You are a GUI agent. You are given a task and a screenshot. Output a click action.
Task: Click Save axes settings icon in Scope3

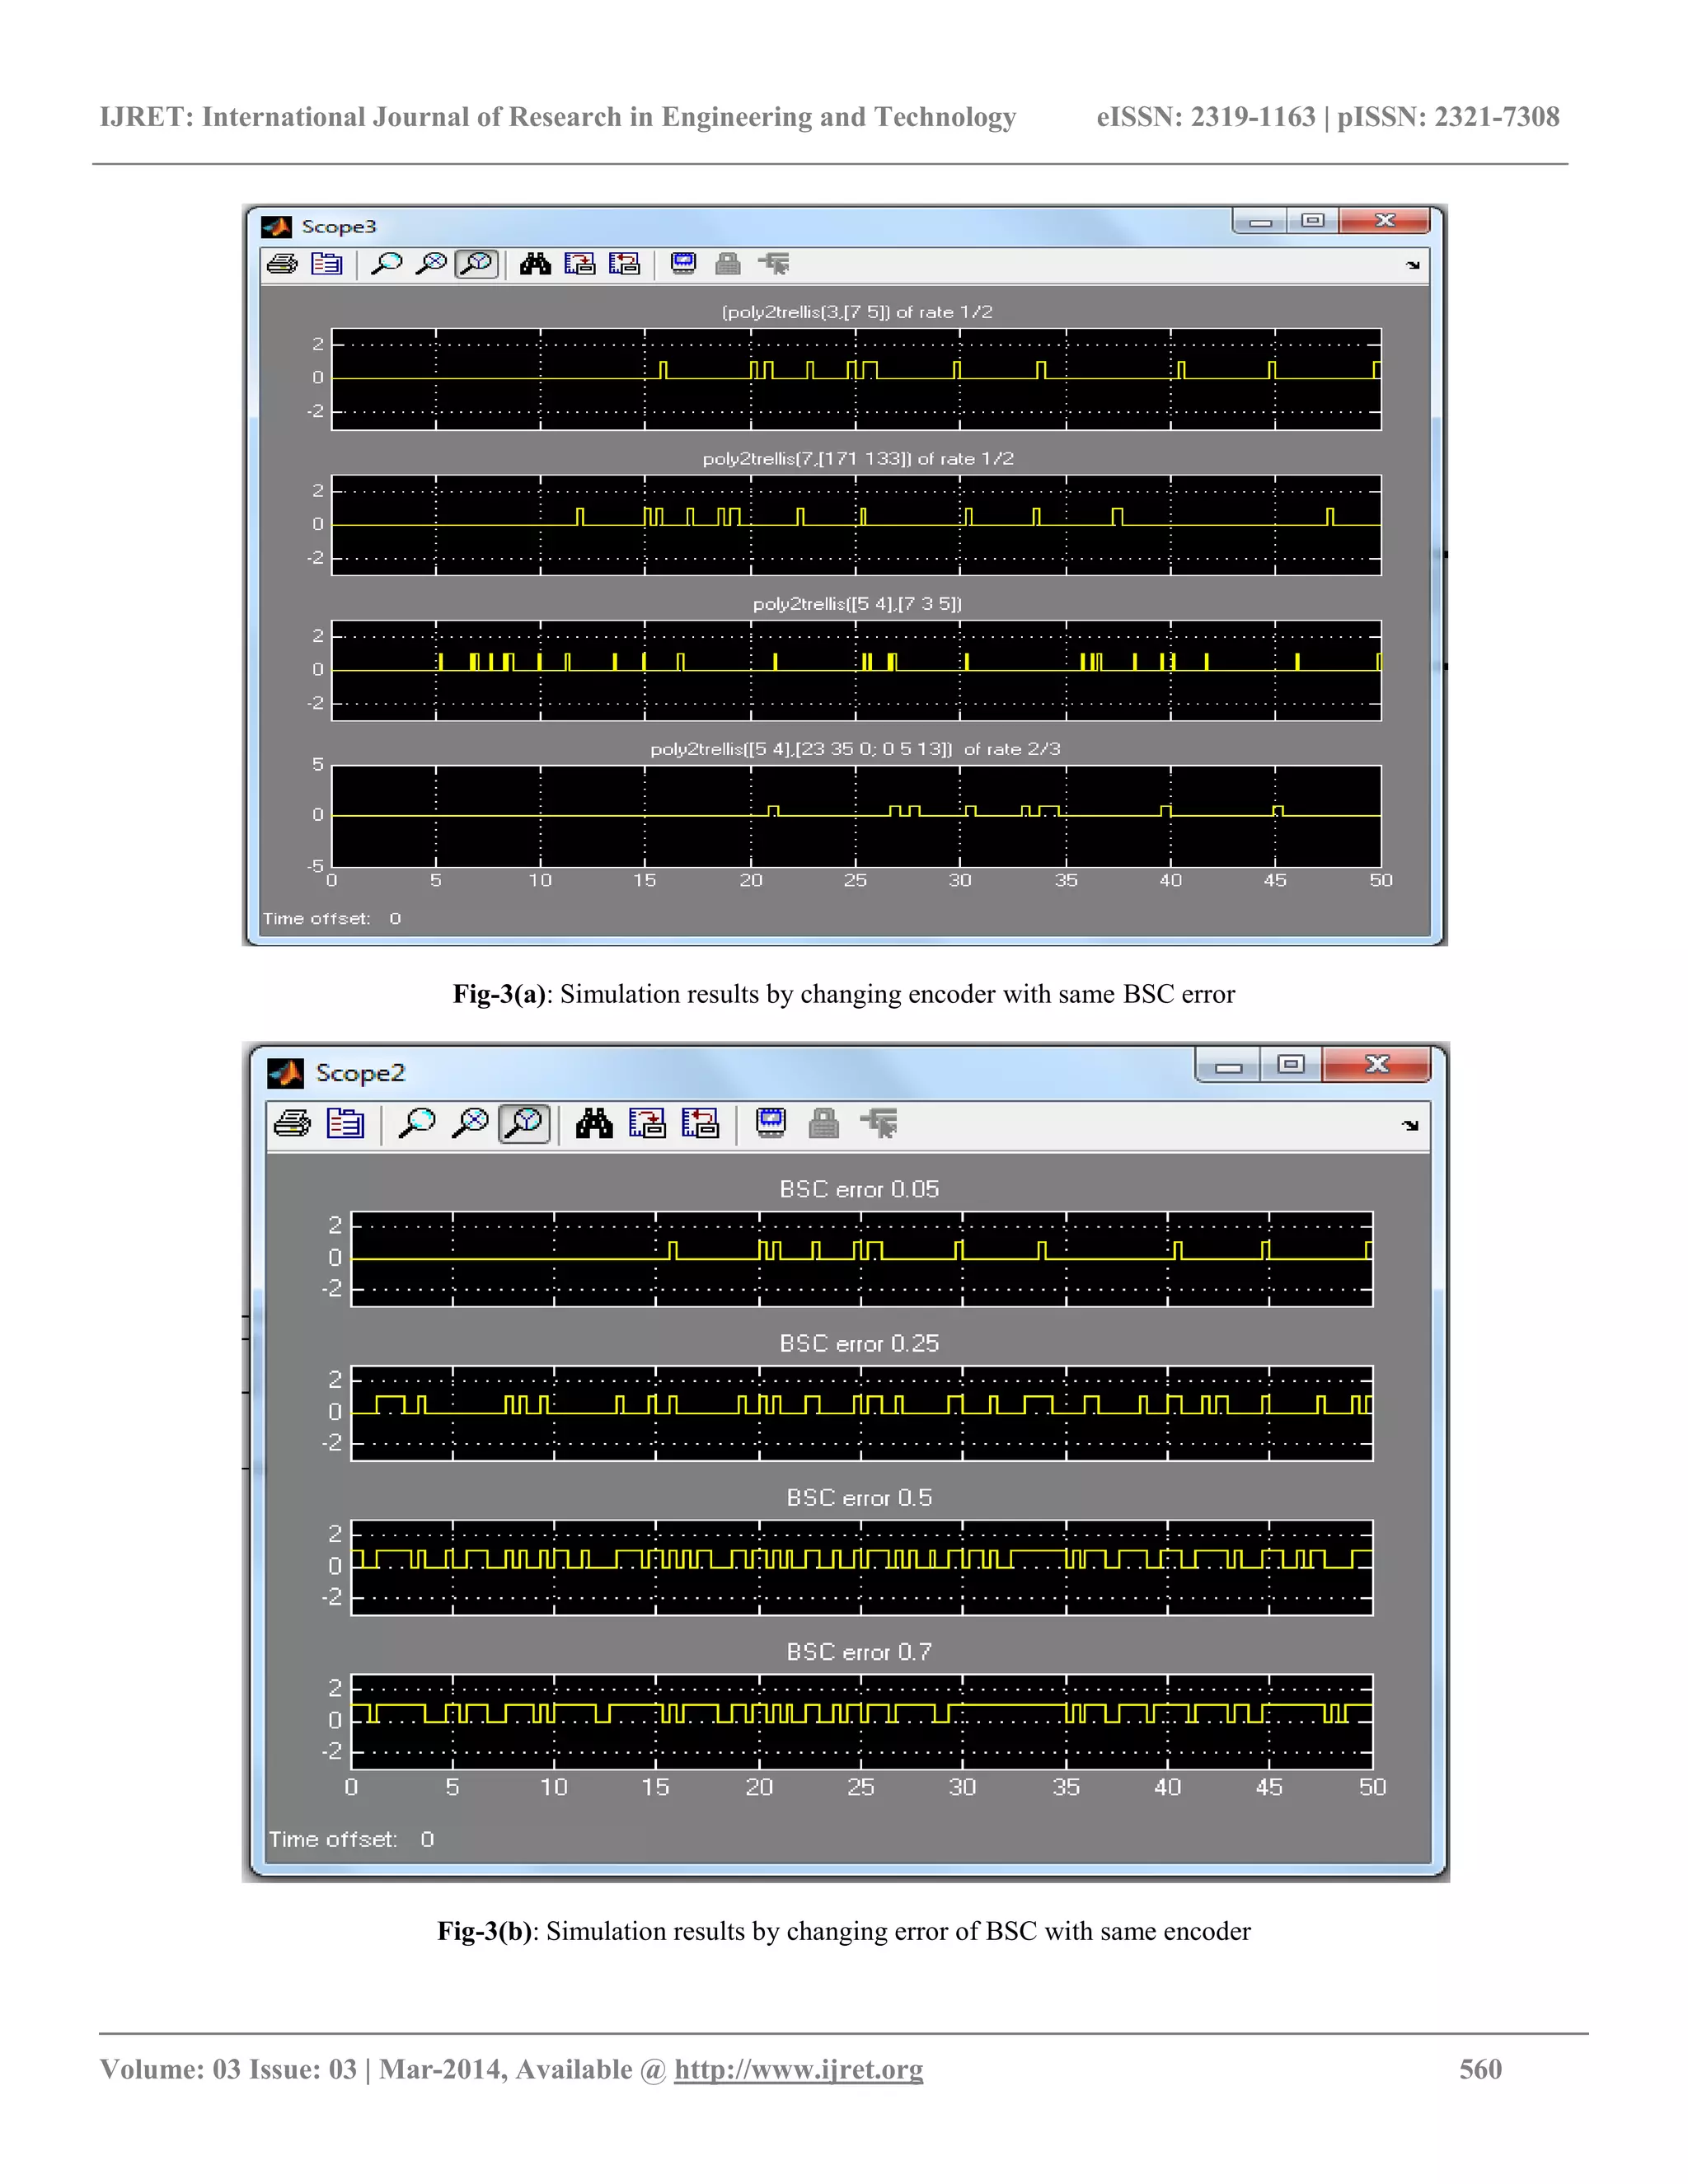pos(579,264)
